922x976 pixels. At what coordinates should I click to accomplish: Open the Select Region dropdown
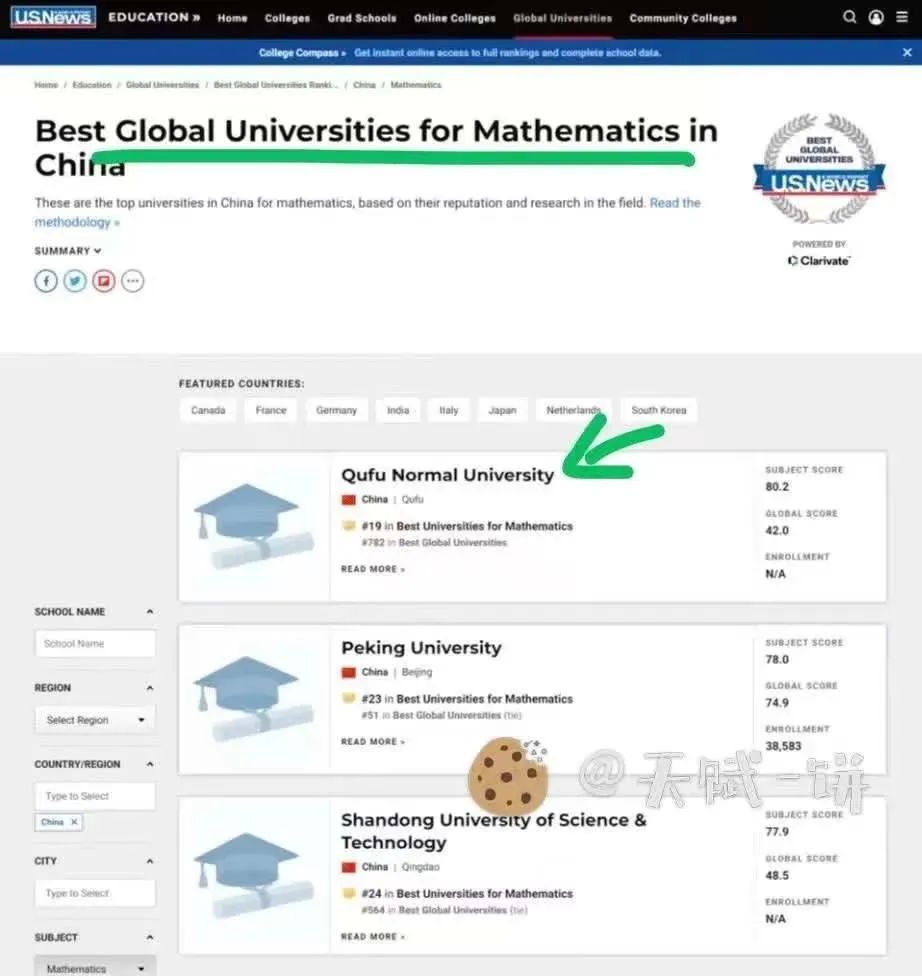click(95, 720)
